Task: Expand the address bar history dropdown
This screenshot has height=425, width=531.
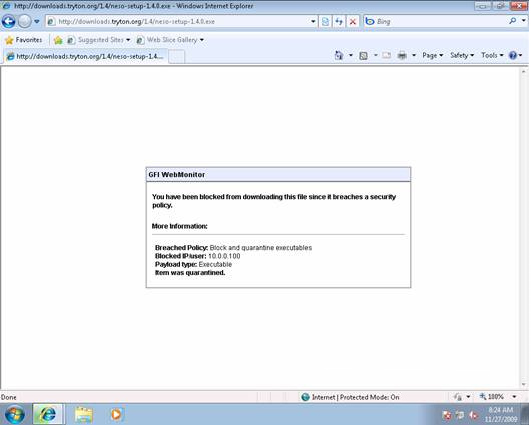Action: pyautogui.click(x=313, y=22)
